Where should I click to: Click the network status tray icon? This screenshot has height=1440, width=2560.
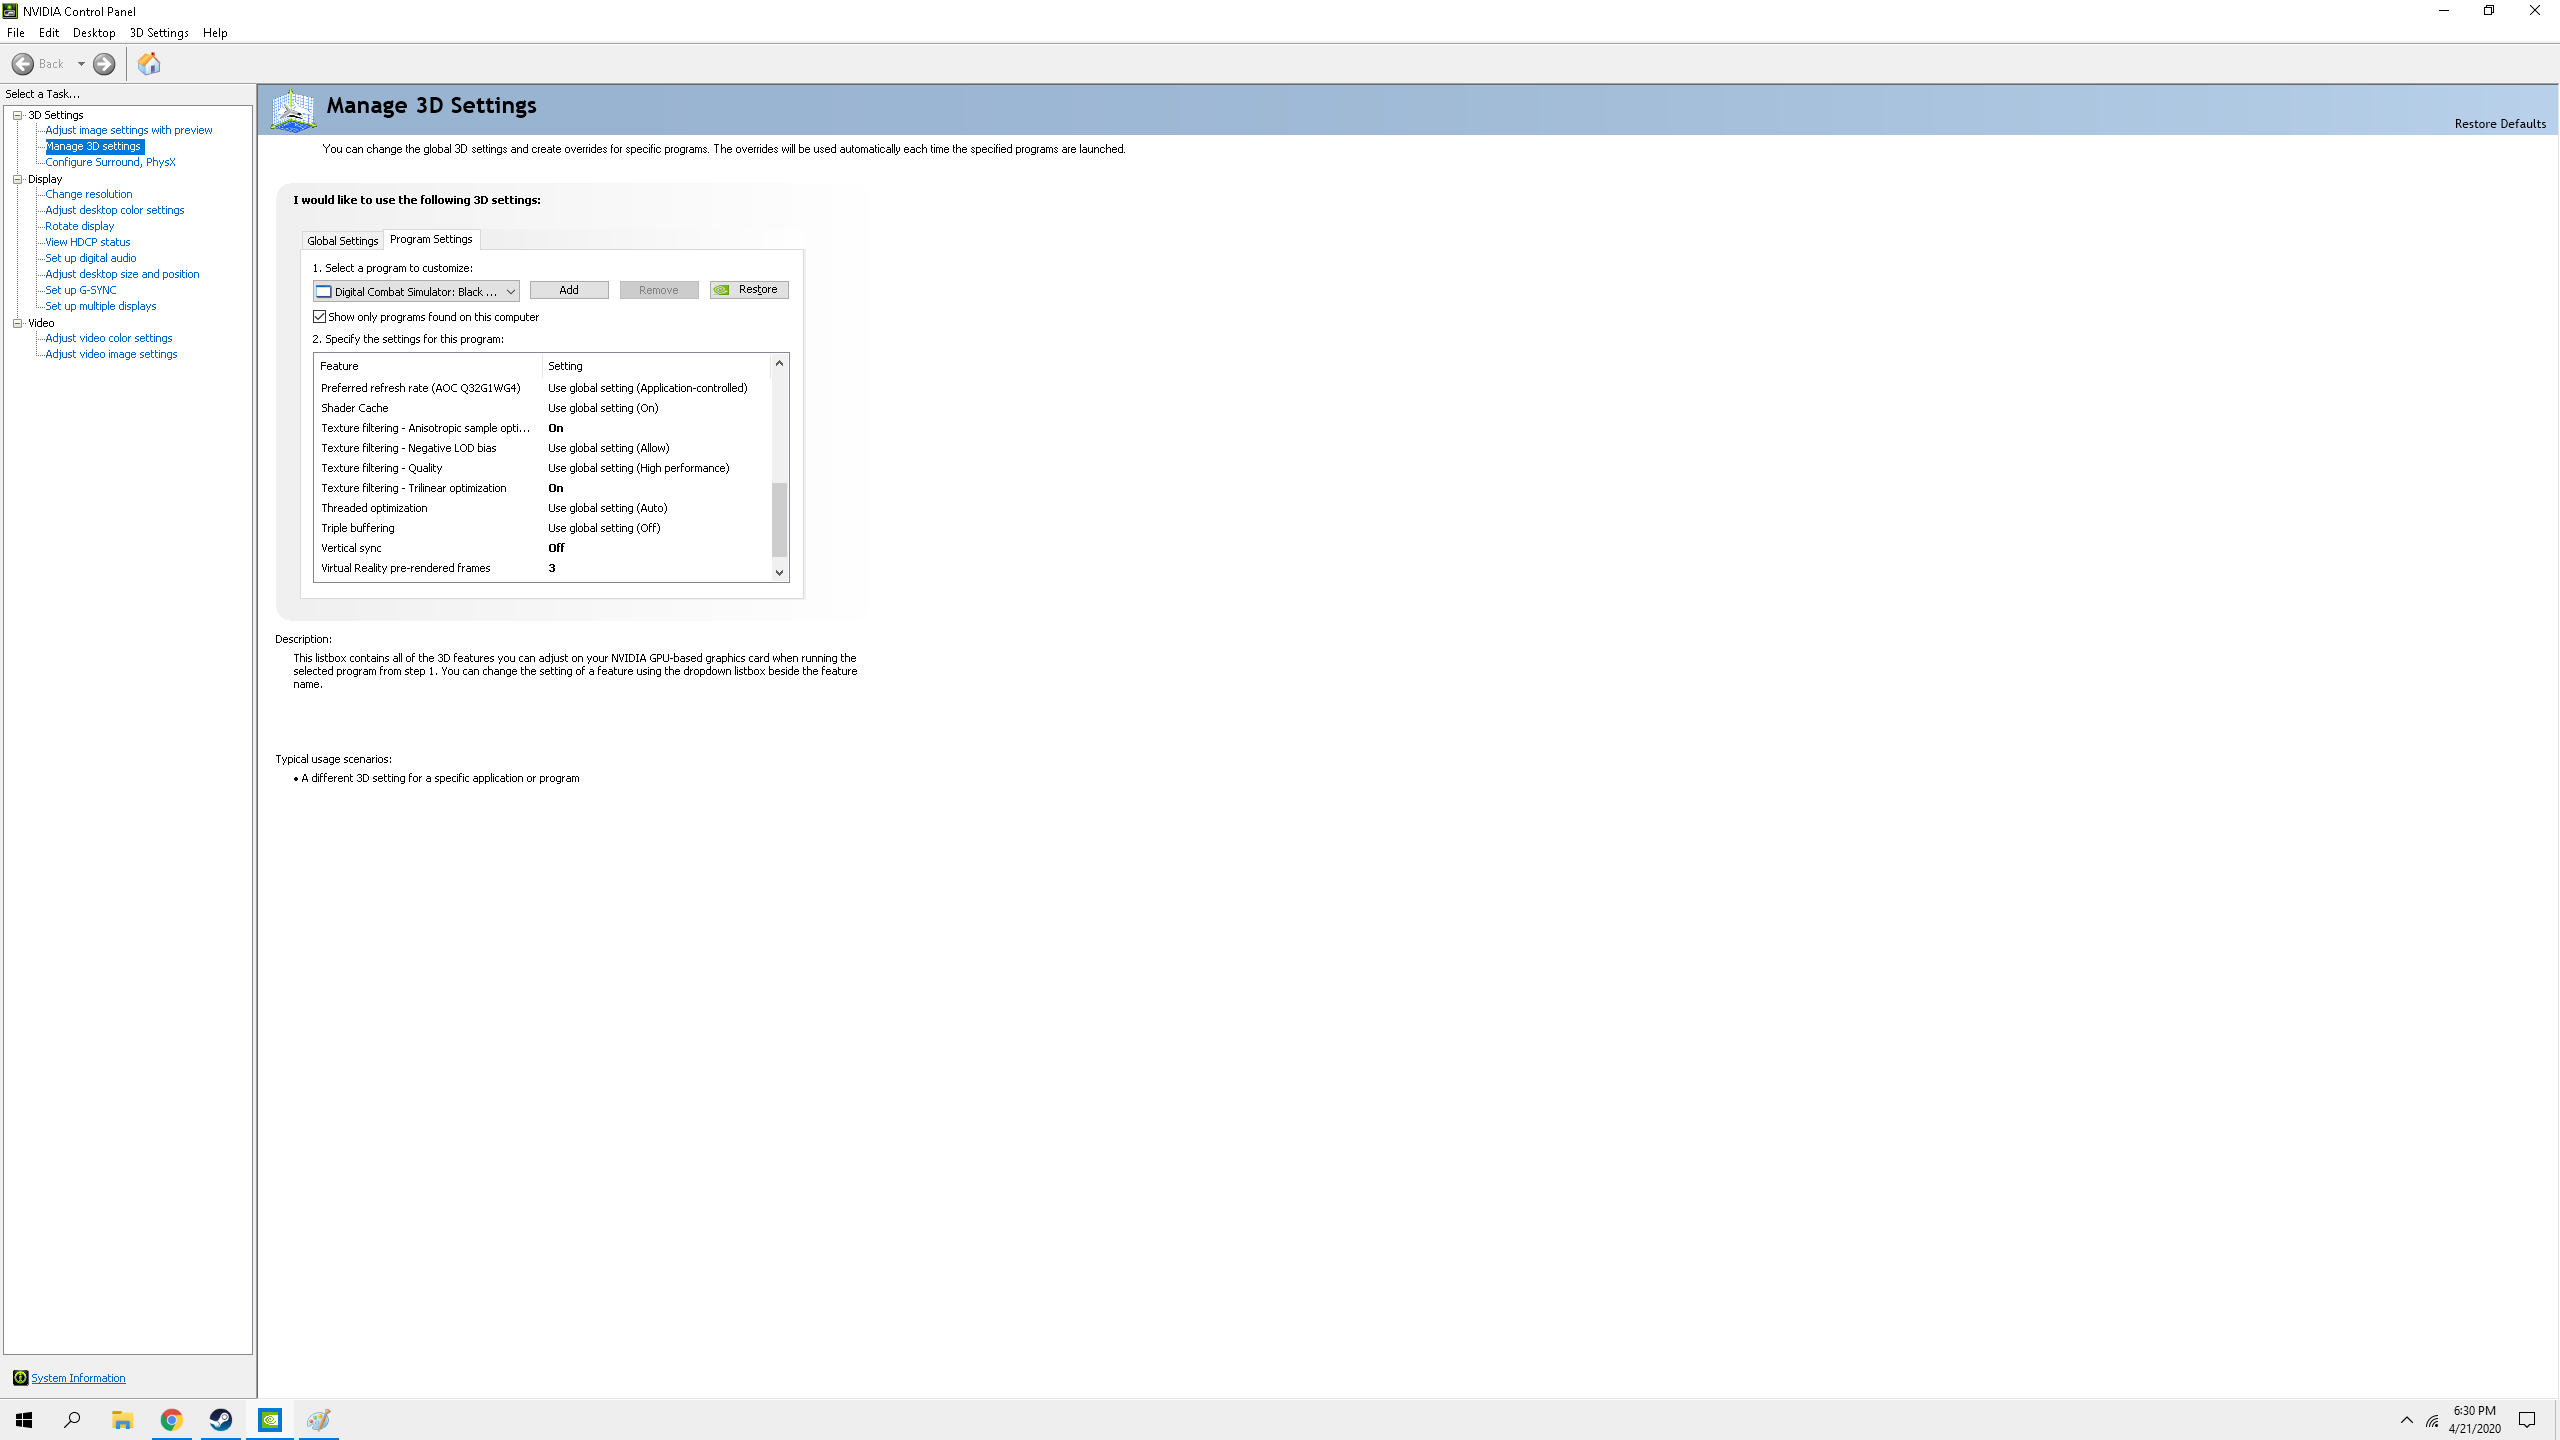(x=2433, y=1420)
